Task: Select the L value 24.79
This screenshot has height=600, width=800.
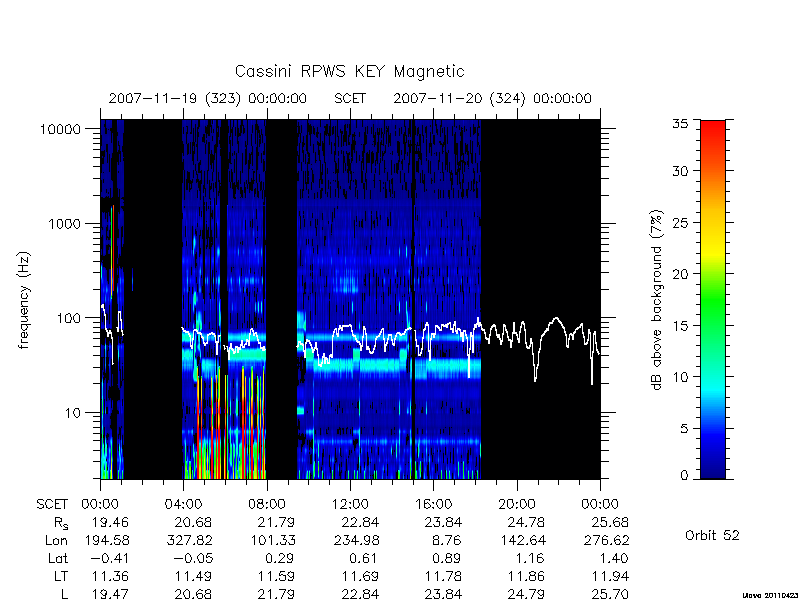Action: pyautogui.click(x=526, y=593)
